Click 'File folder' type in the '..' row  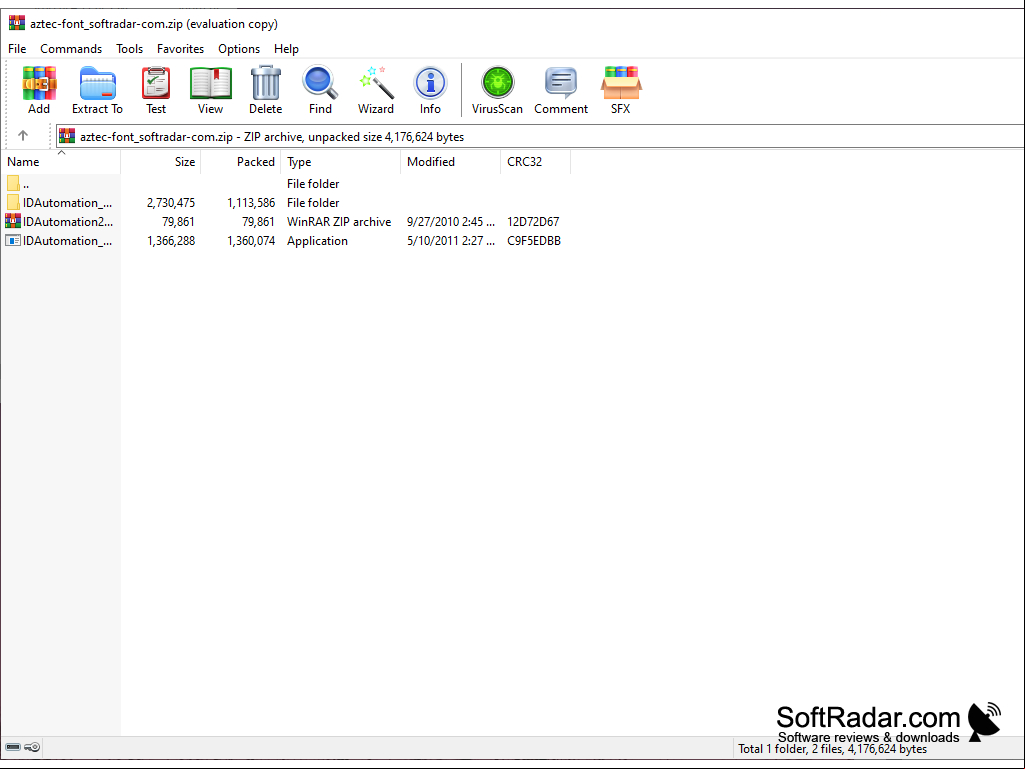point(313,184)
